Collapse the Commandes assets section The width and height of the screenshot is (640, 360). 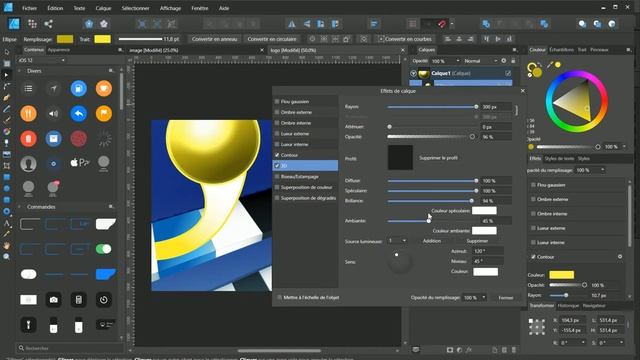click(19, 207)
